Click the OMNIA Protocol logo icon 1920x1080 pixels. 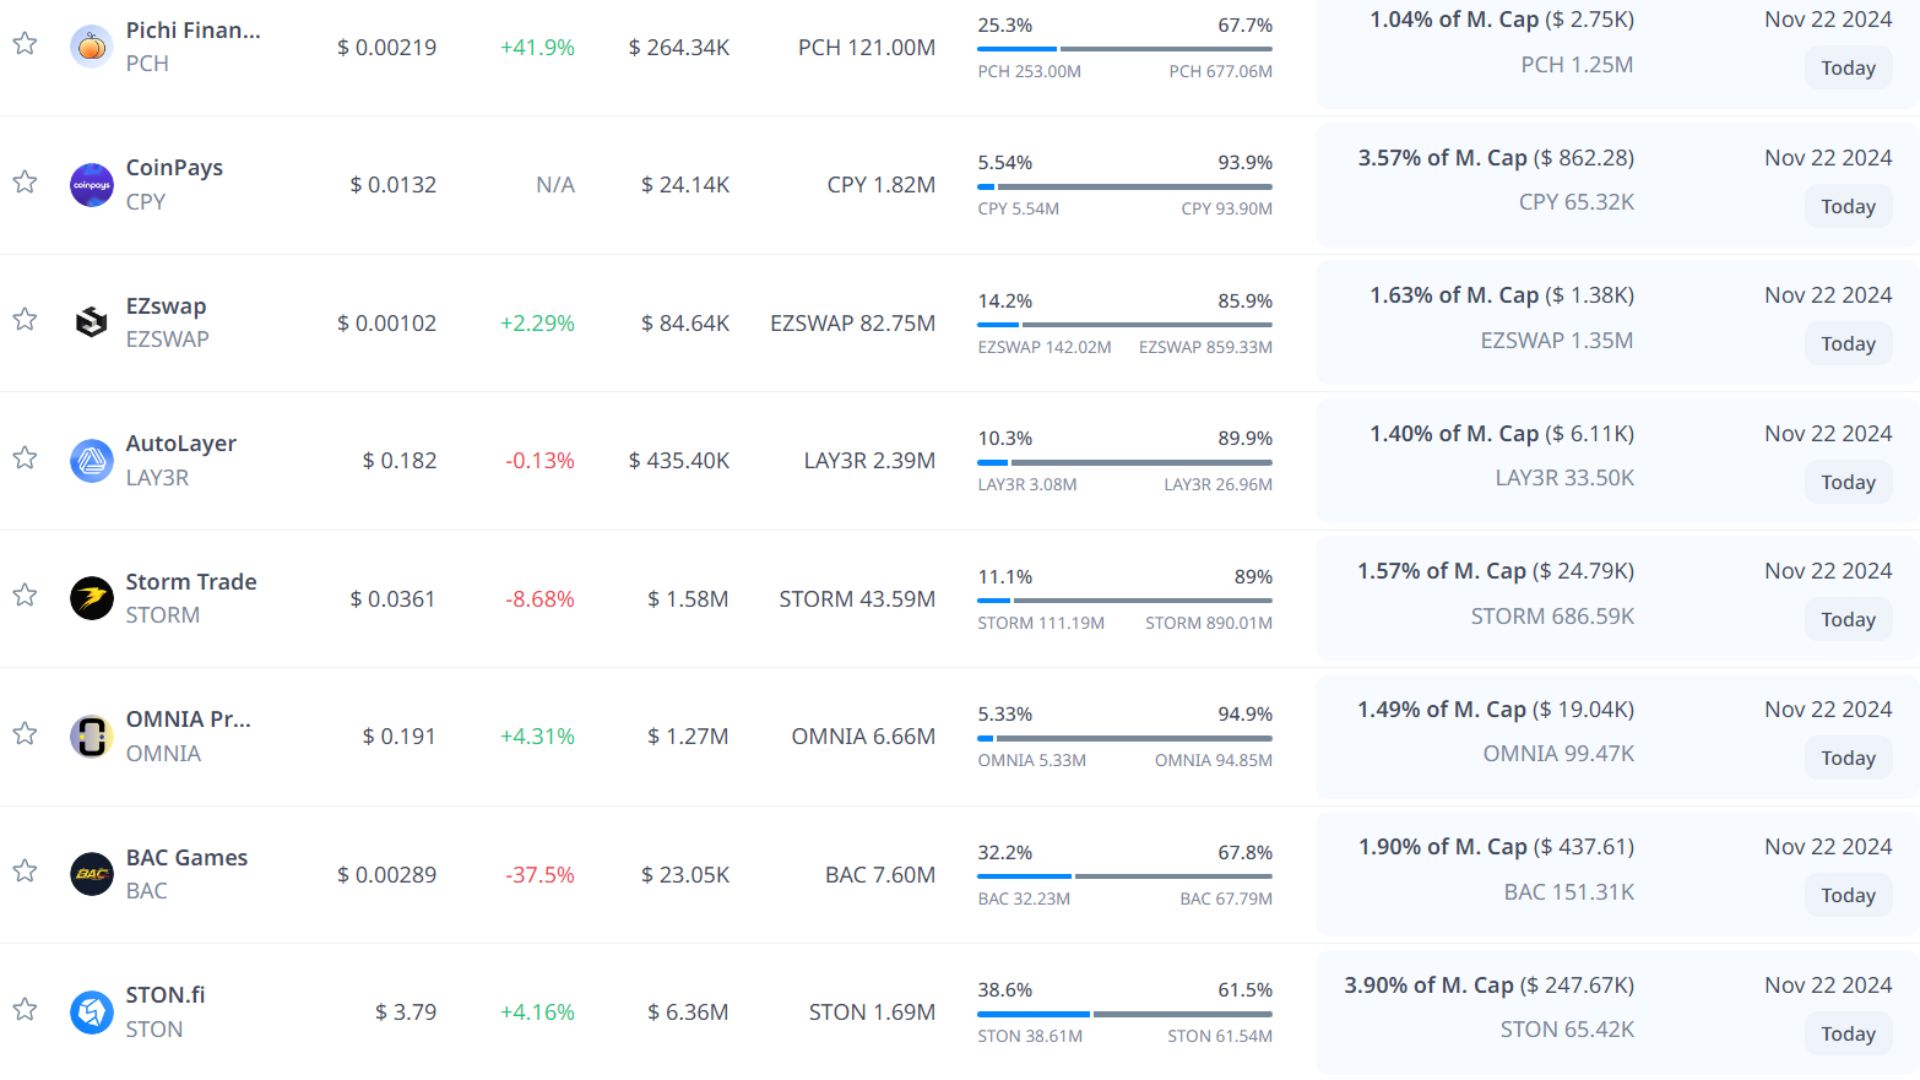91,736
